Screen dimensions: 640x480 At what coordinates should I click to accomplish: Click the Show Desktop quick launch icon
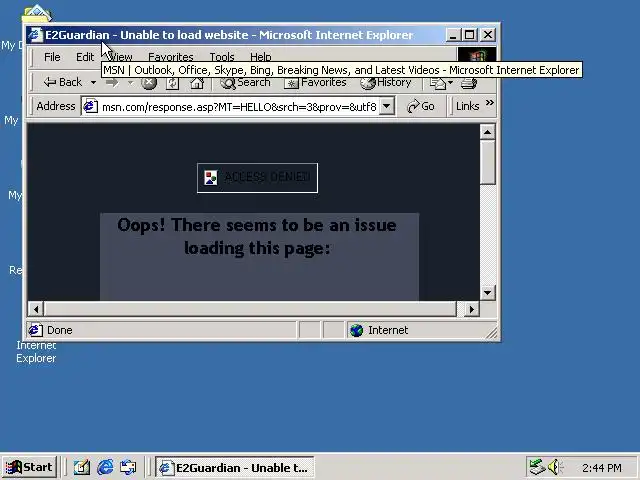tap(82, 467)
